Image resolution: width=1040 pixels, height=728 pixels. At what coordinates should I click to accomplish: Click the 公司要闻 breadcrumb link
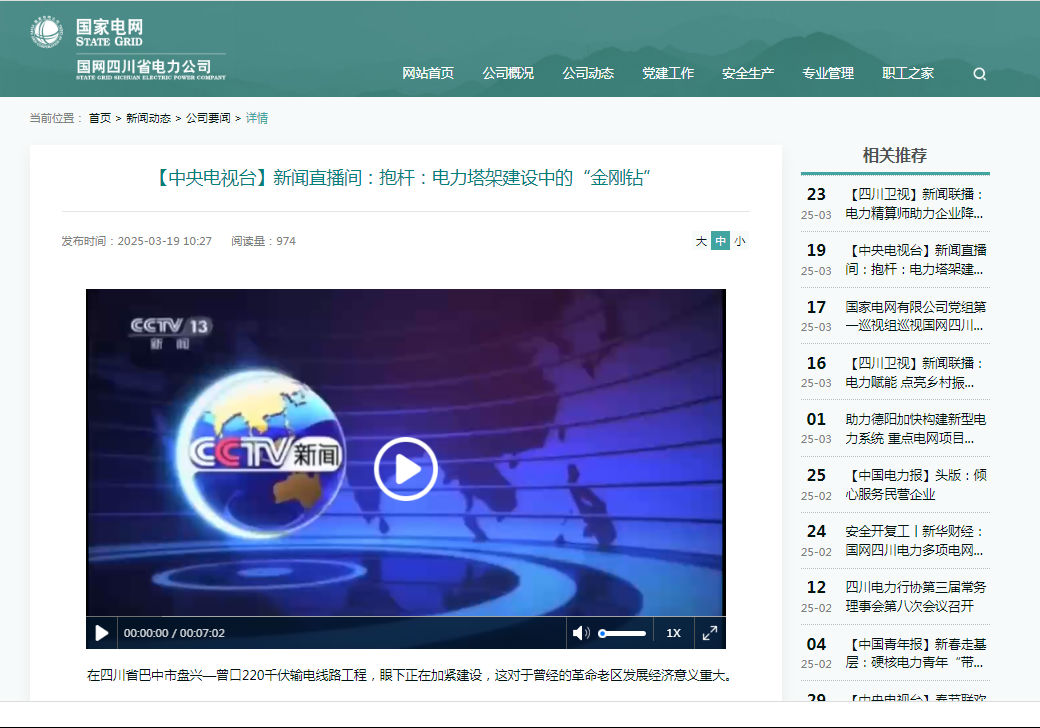pos(208,118)
